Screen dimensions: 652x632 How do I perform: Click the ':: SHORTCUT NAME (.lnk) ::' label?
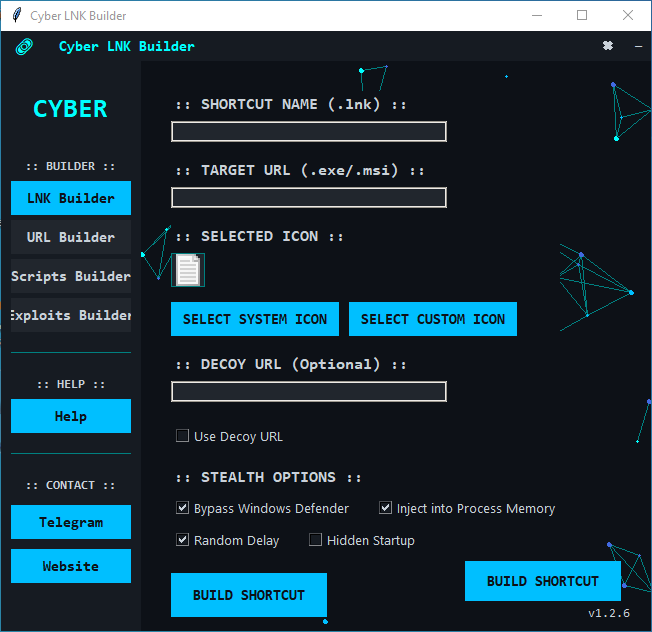(x=291, y=104)
